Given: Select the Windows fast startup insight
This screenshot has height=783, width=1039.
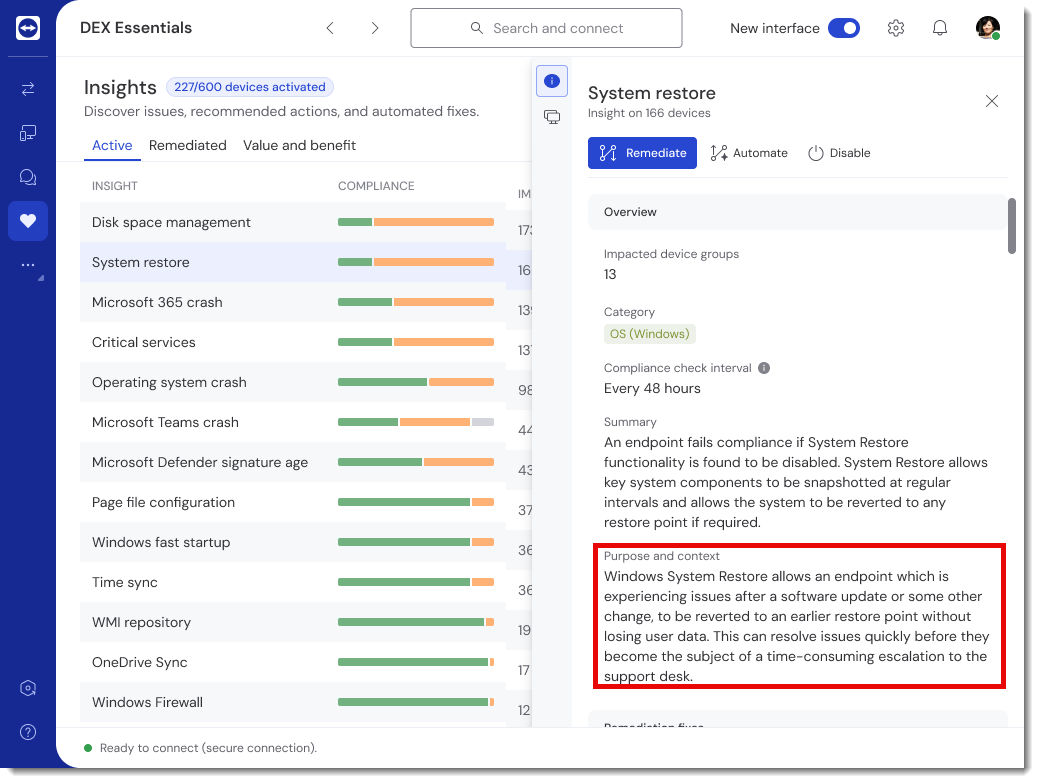Looking at the screenshot, I should (x=161, y=542).
